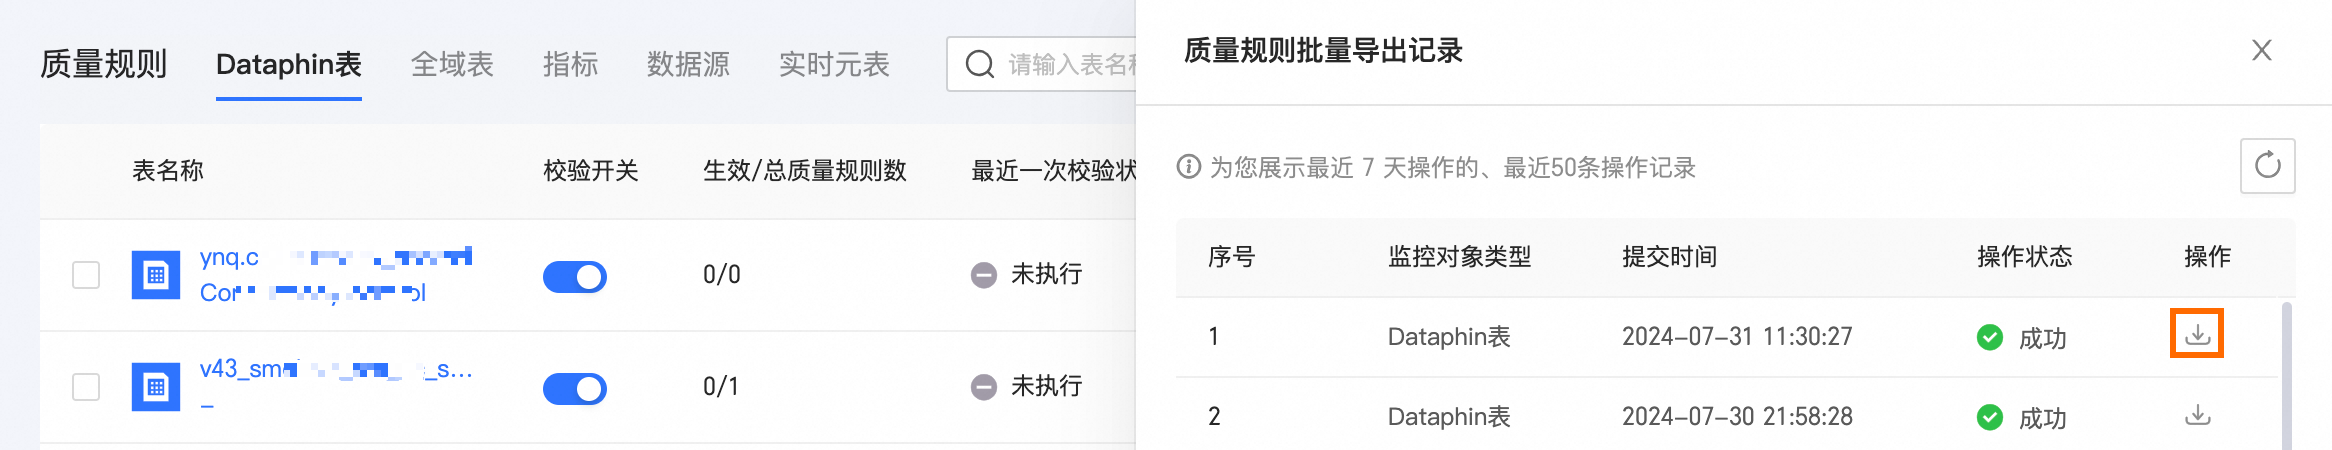Refresh the export records list
The image size is (2332, 450).
pyautogui.click(x=2267, y=166)
